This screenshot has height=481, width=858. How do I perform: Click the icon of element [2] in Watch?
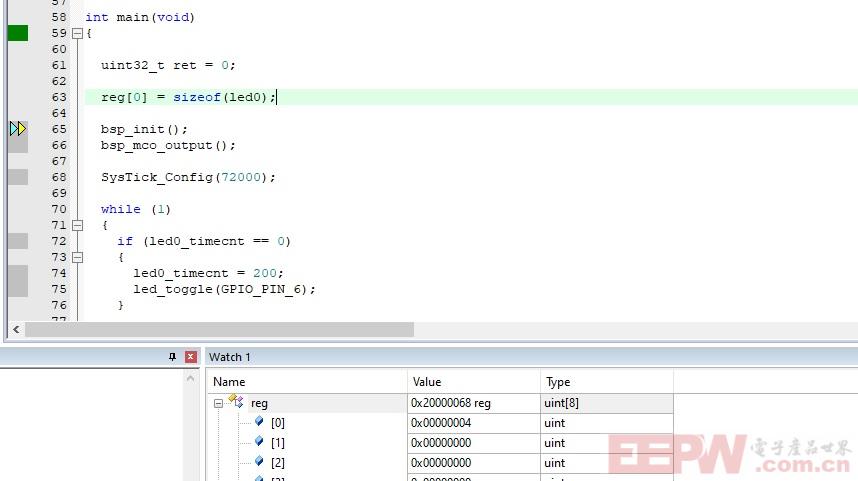[x=259, y=462]
